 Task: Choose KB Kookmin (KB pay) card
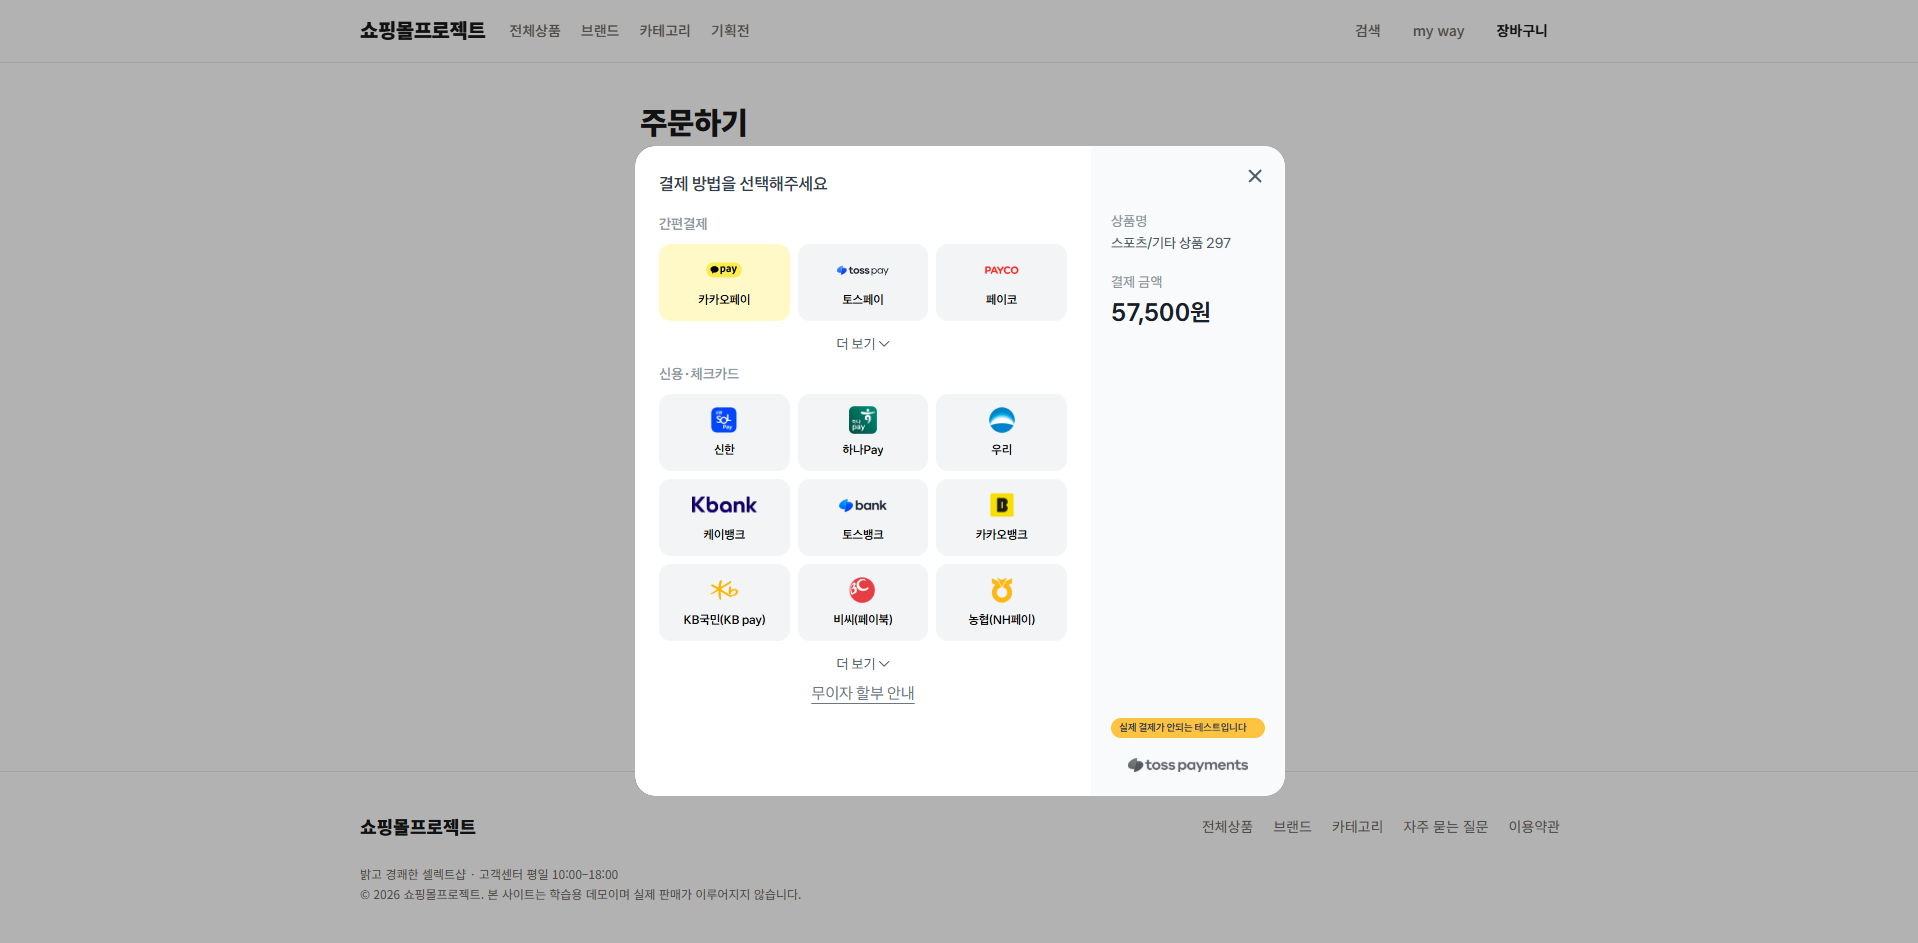(724, 602)
